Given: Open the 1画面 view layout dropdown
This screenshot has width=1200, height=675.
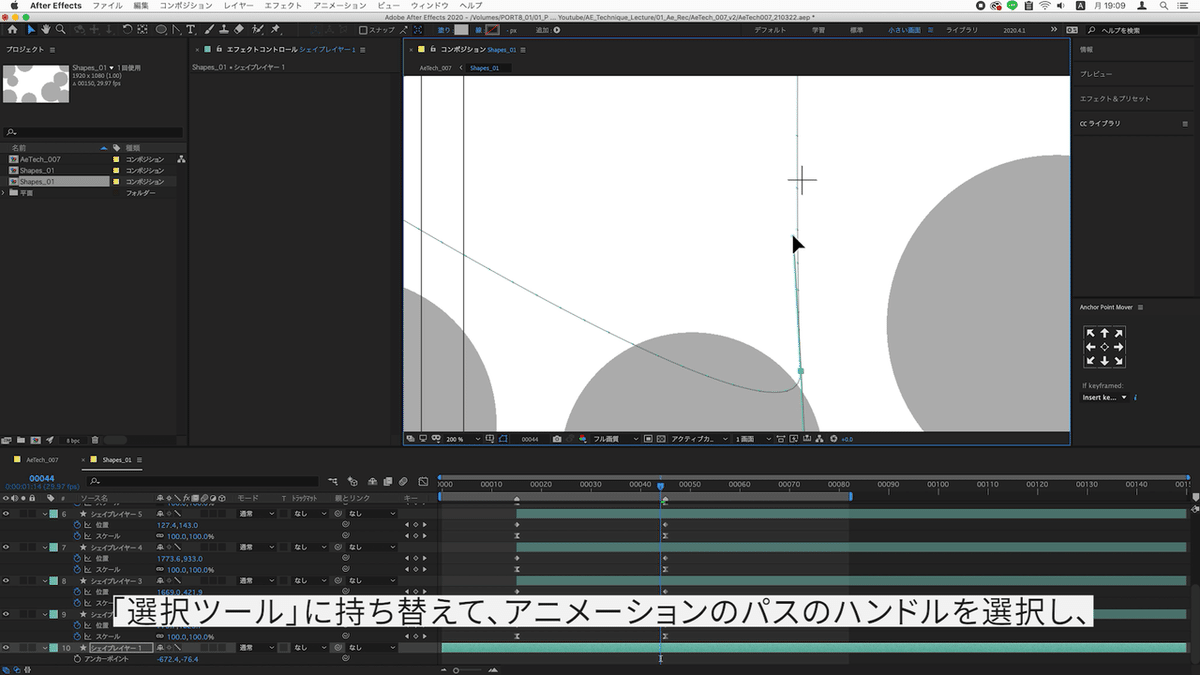Looking at the screenshot, I should tap(752, 439).
